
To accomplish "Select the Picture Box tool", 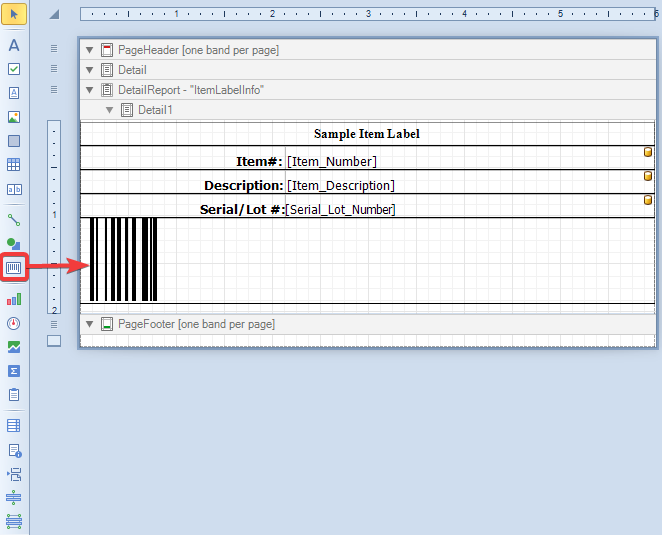I will pyautogui.click(x=14, y=117).
